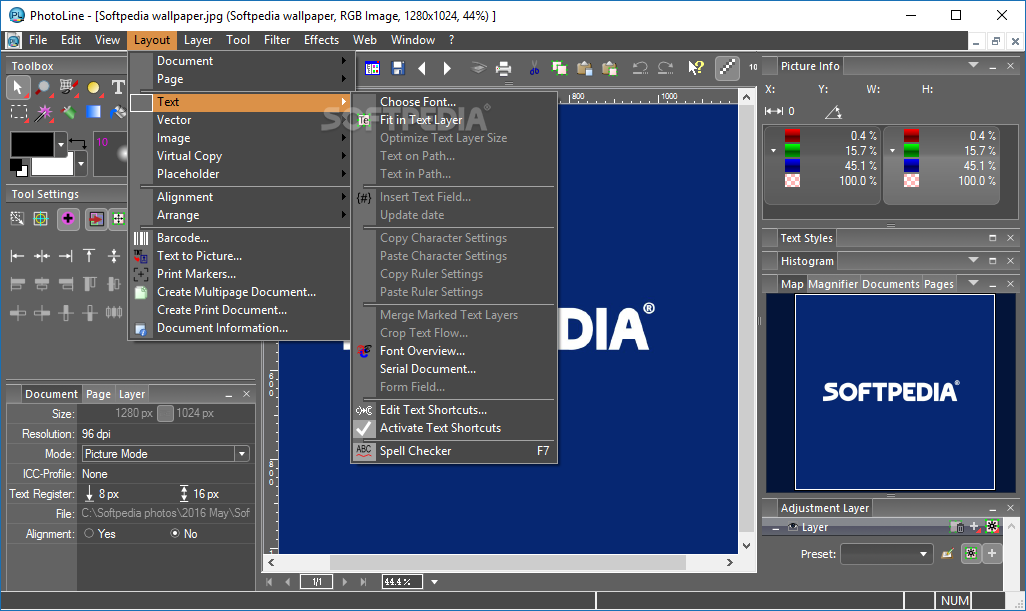This screenshot has width=1026, height=611.
Task: Select the Yes radio button for Alignment
Action: [x=89, y=533]
